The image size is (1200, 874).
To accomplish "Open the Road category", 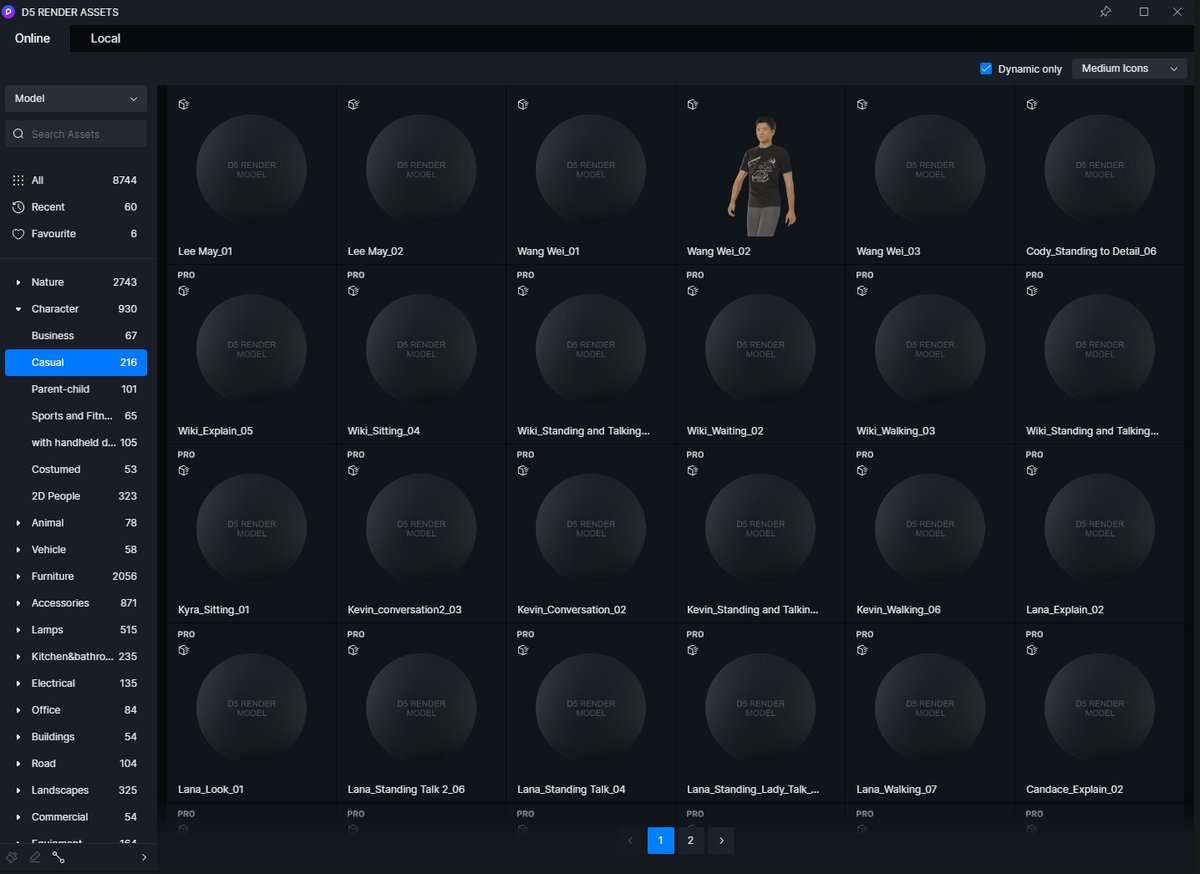I will click(x=76, y=763).
